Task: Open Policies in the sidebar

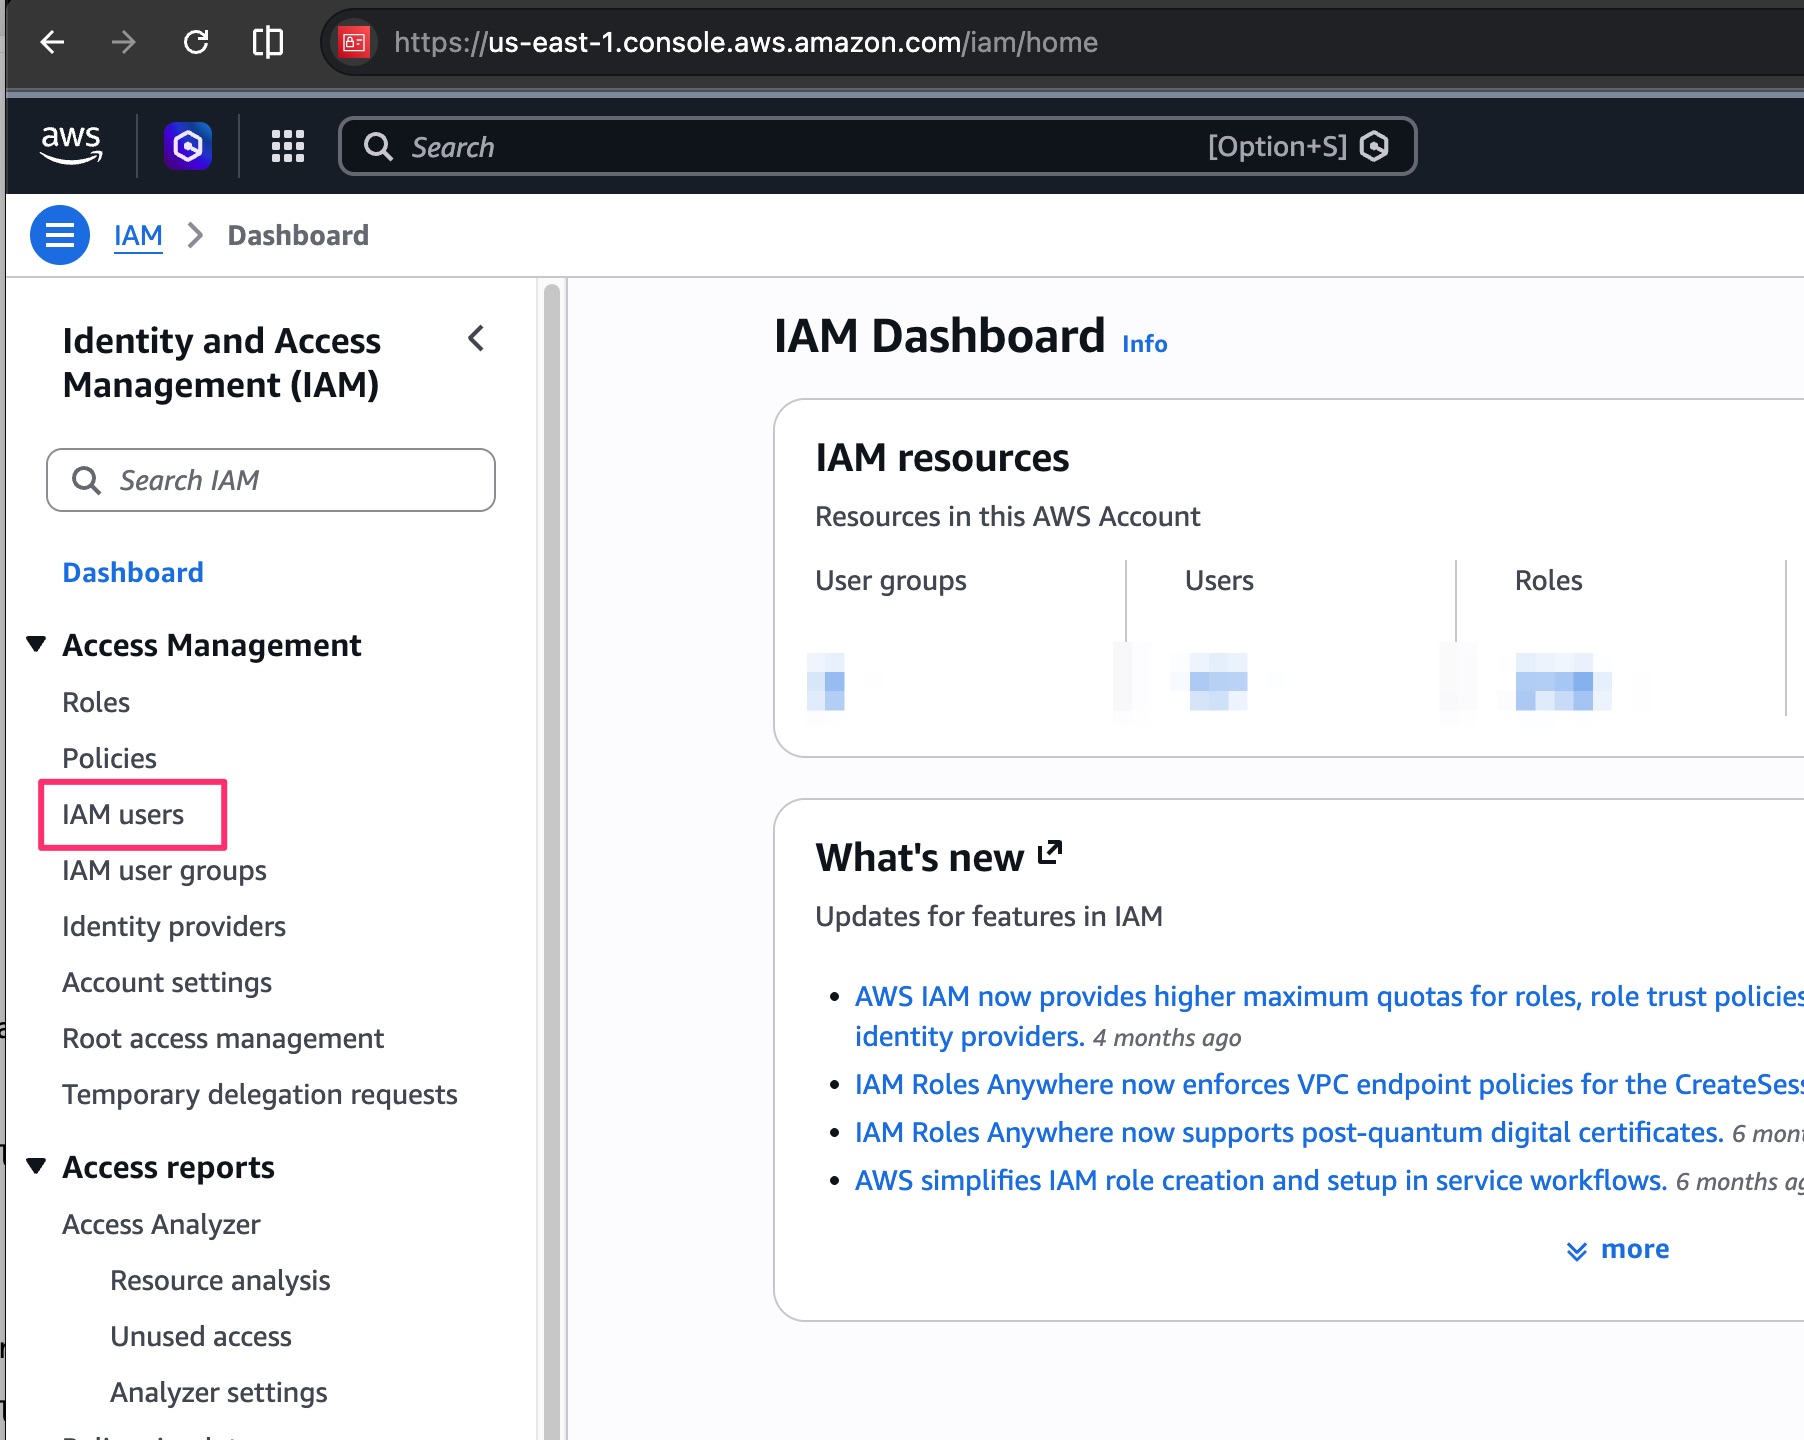Action: click(109, 758)
